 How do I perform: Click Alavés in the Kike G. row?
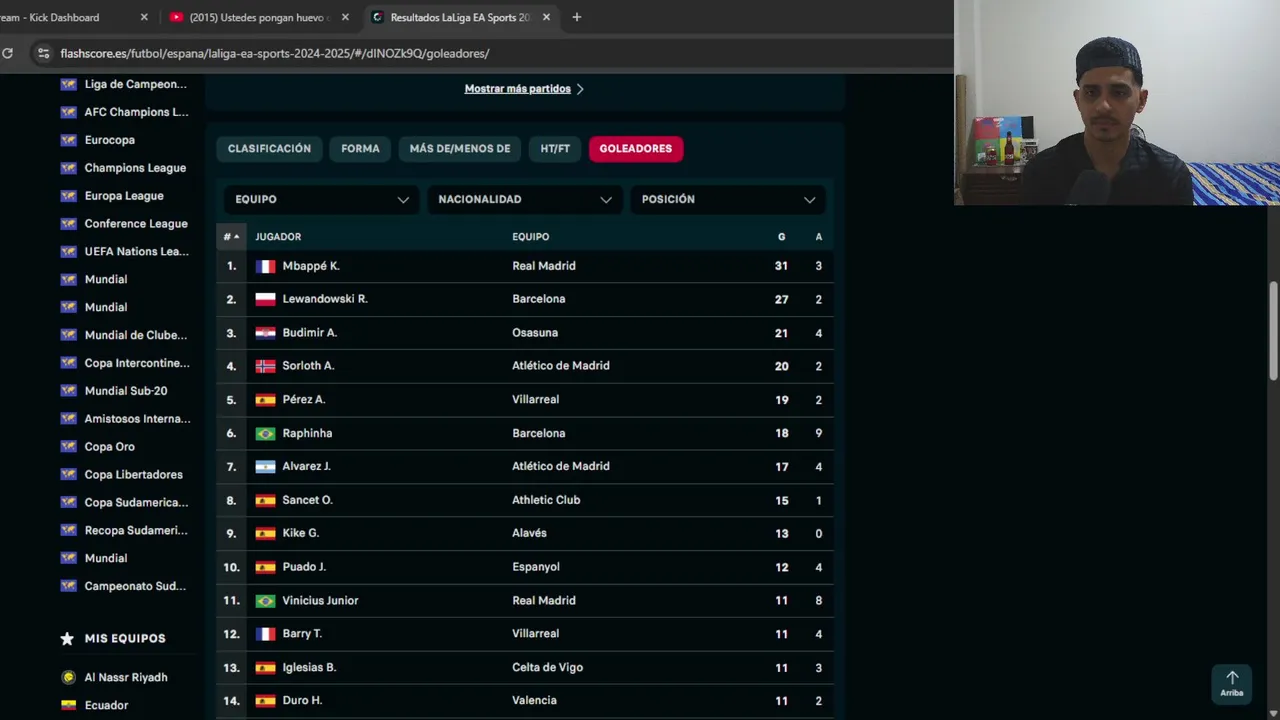coord(529,534)
